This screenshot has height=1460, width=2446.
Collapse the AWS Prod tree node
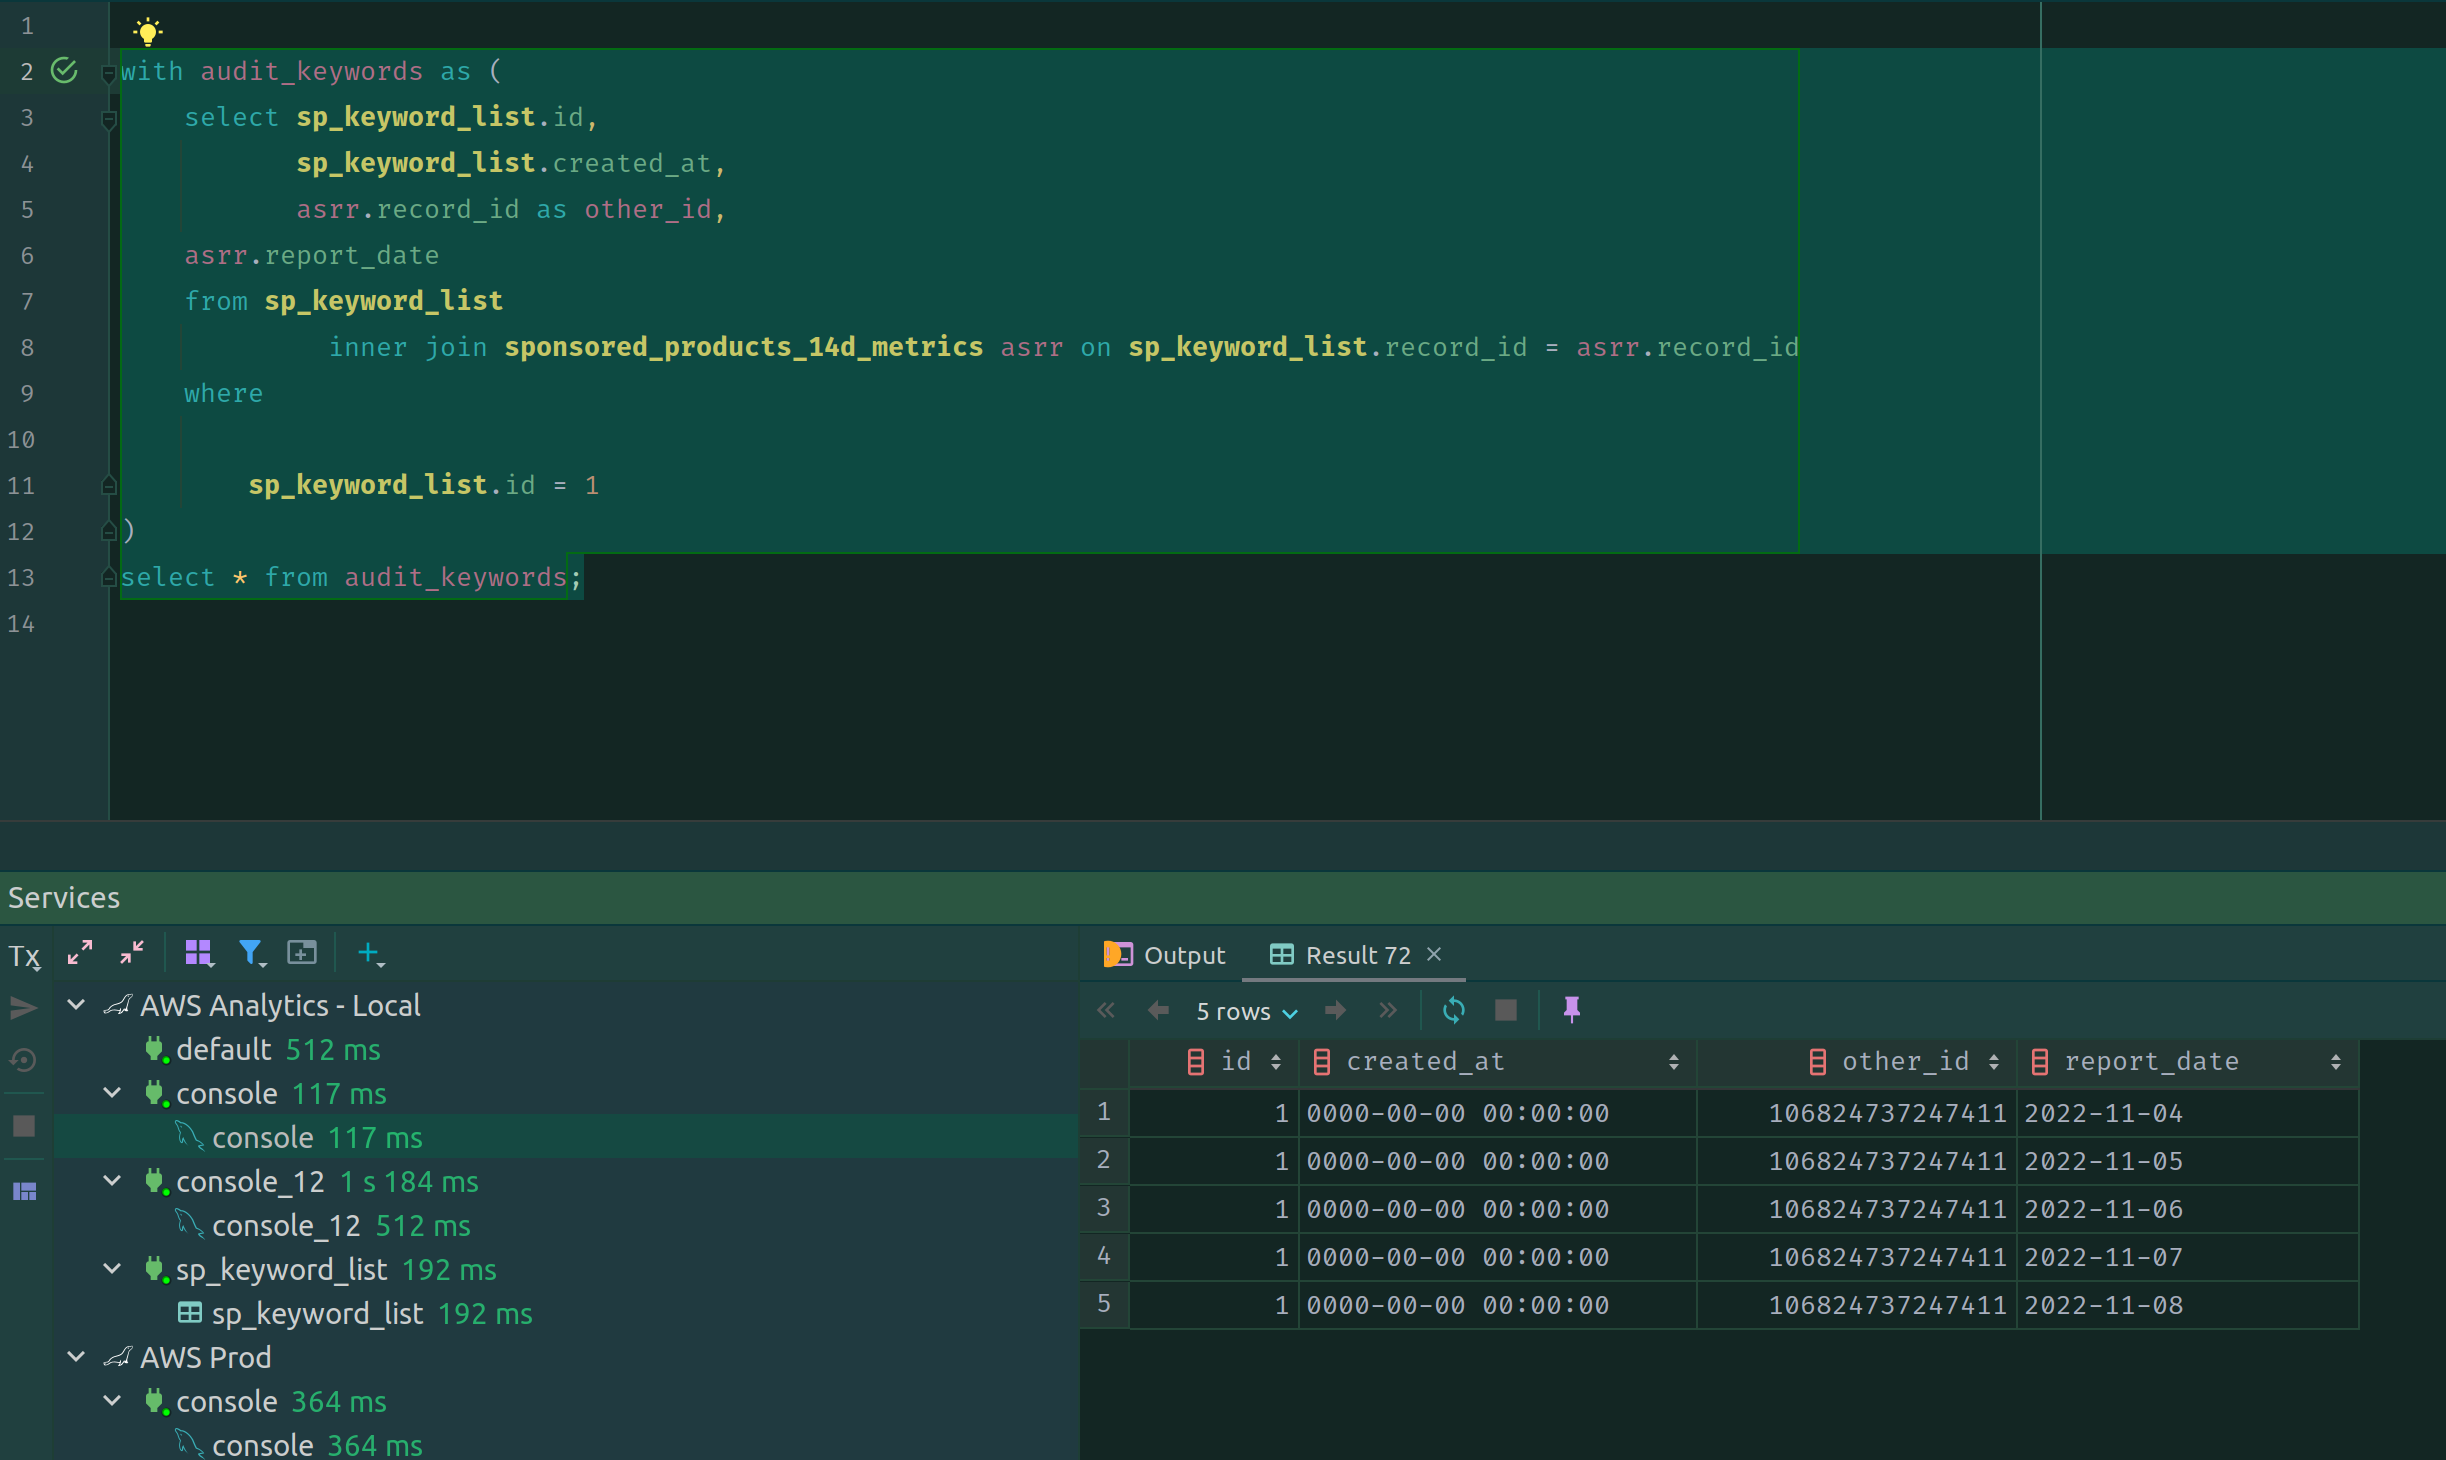point(76,1357)
